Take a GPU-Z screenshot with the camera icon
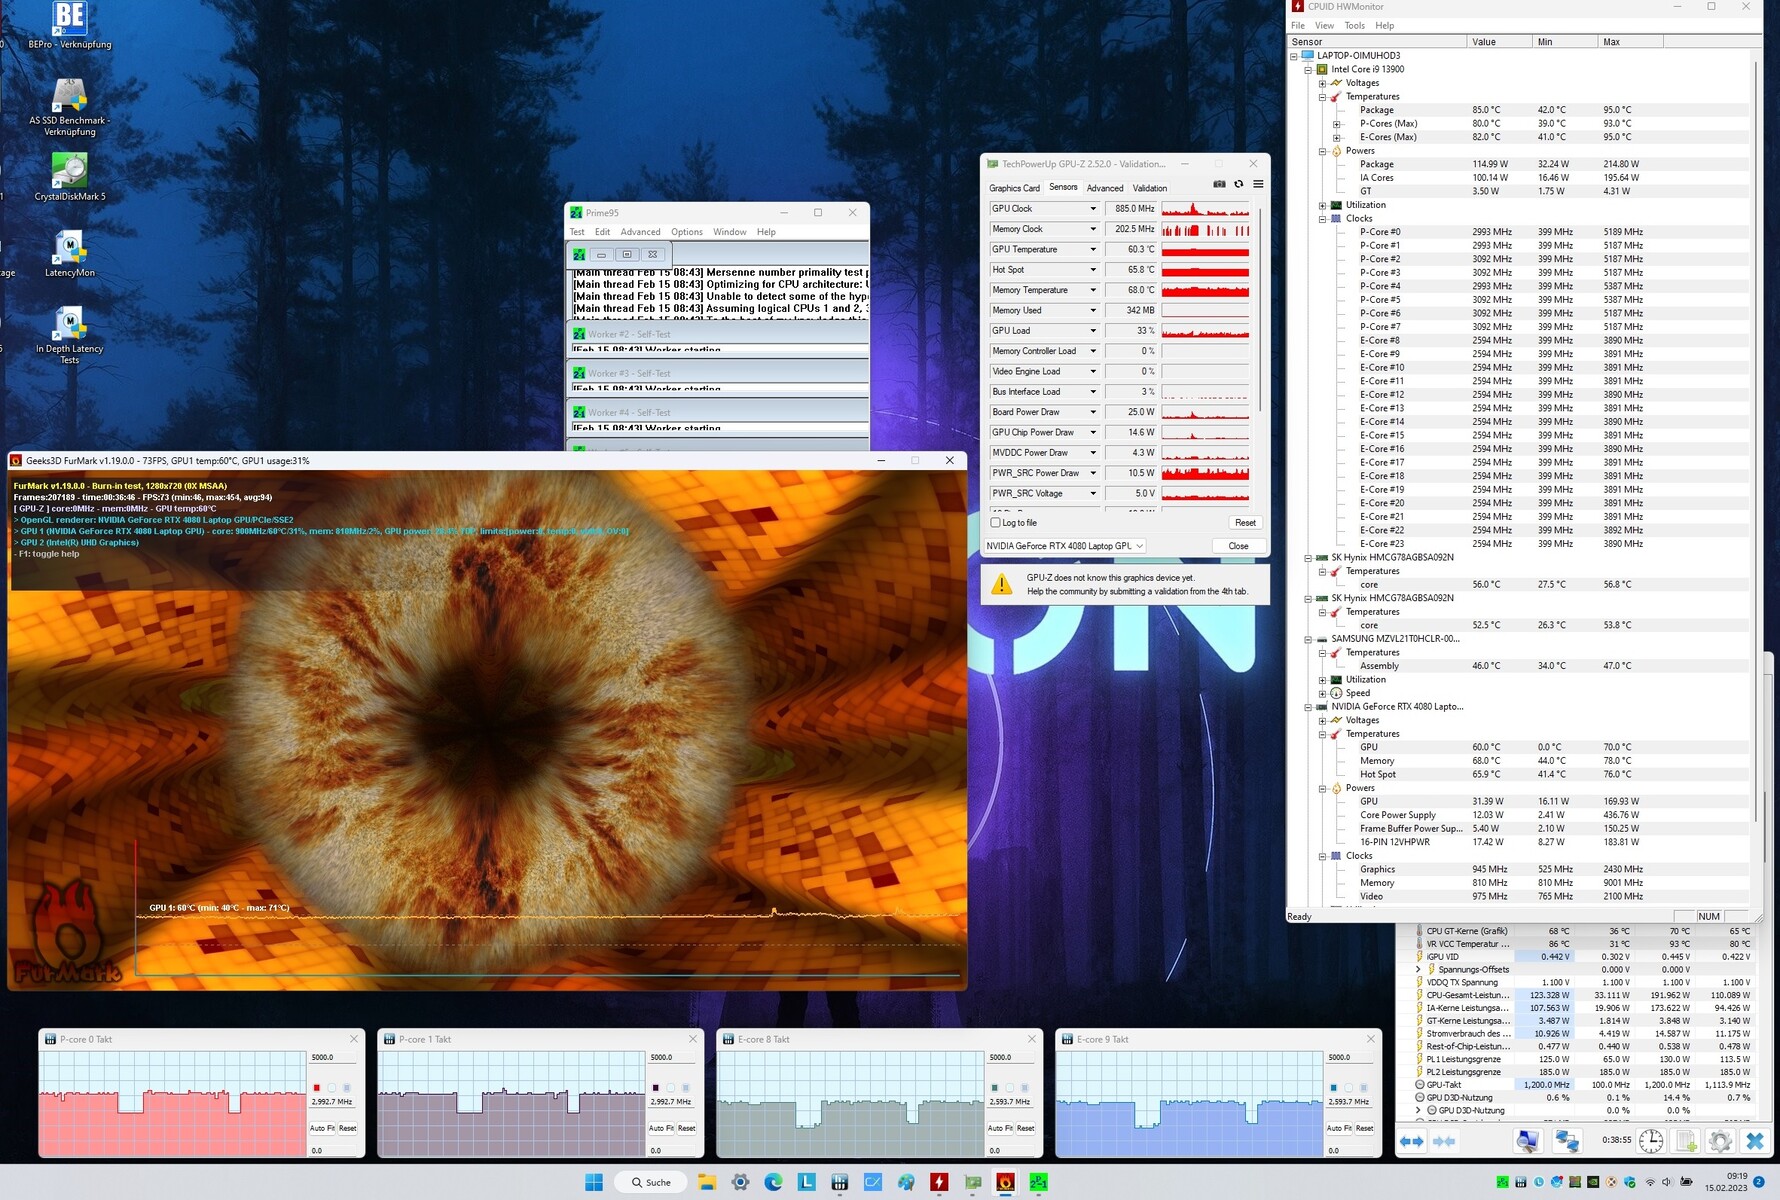 click(x=1219, y=184)
